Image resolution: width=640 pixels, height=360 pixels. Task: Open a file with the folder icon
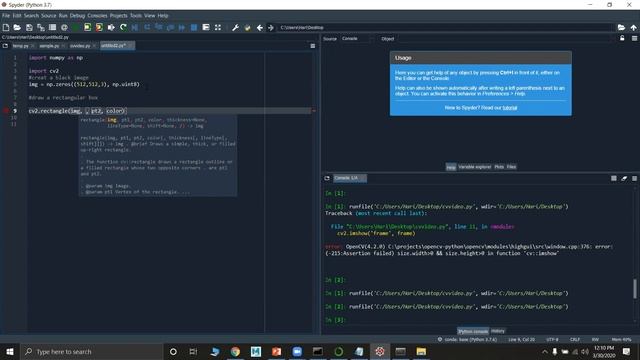point(17,27)
